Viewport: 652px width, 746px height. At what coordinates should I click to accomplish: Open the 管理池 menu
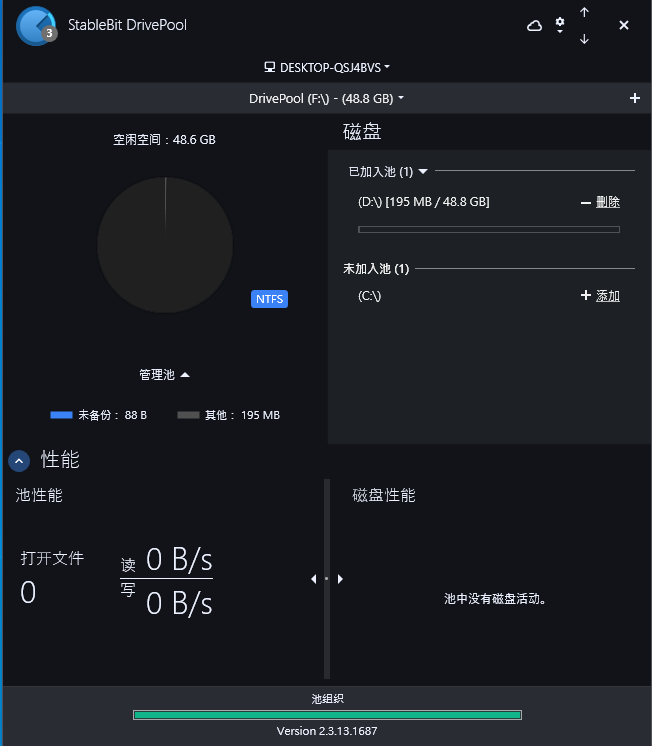click(x=164, y=375)
